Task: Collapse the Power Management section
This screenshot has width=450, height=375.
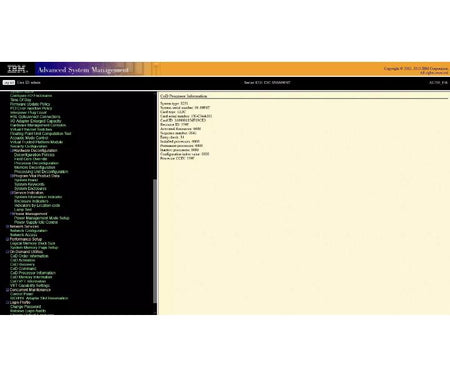Action: [12, 214]
